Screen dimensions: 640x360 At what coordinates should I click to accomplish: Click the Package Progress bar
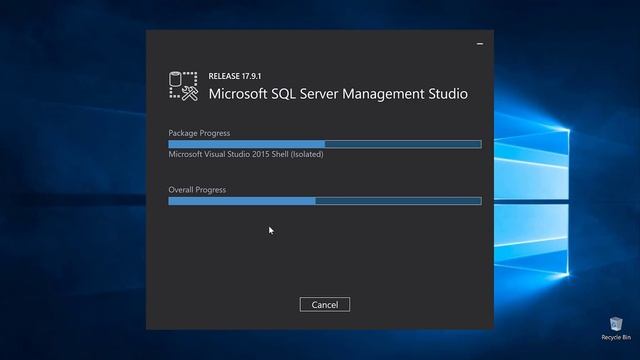coord(325,144)
